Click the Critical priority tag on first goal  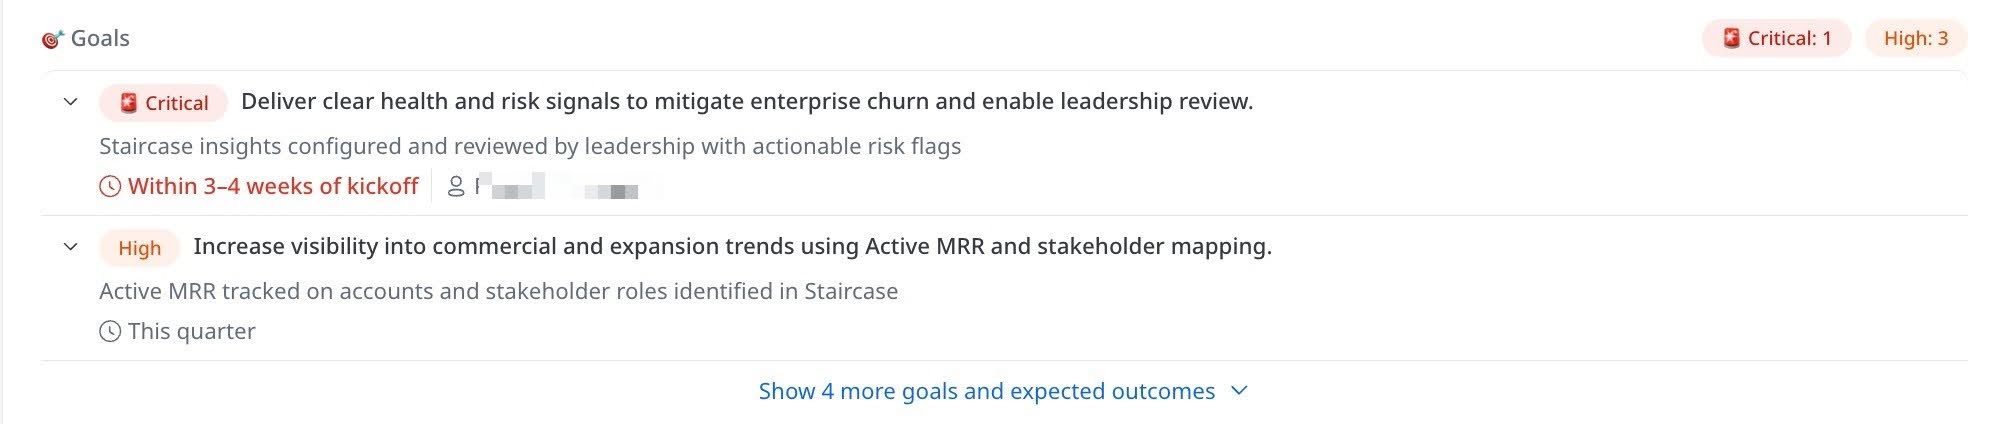[x=163, y=103]
